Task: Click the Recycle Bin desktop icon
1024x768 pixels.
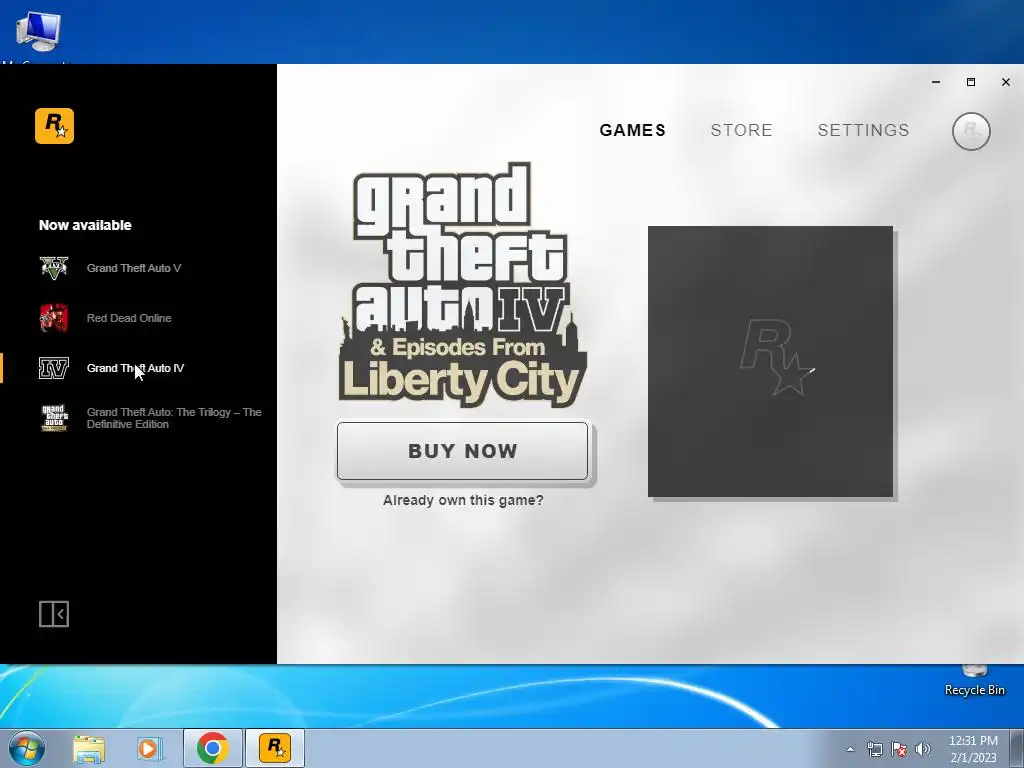Action: (x=974, y=680)
